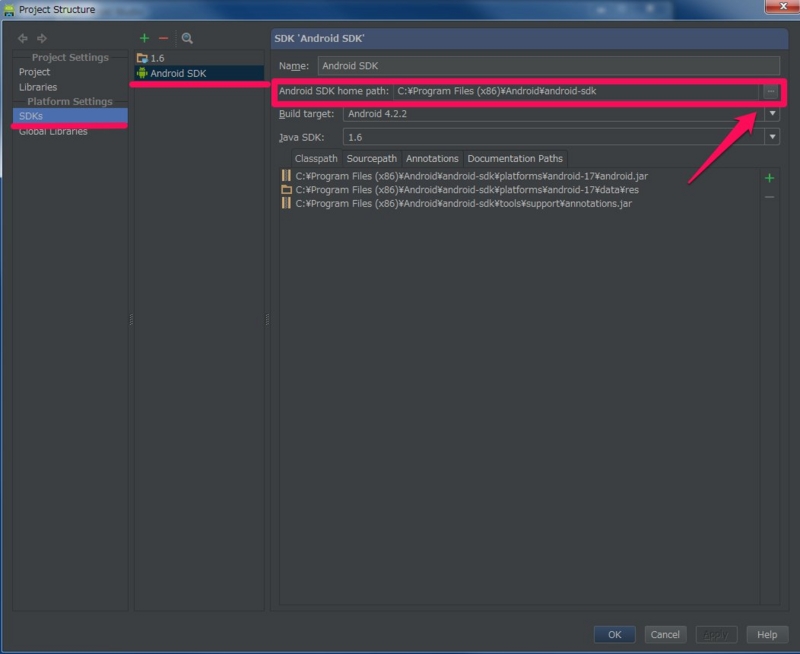Switch to the Annotations tab
800x654 pixels.
coord(432,159)
